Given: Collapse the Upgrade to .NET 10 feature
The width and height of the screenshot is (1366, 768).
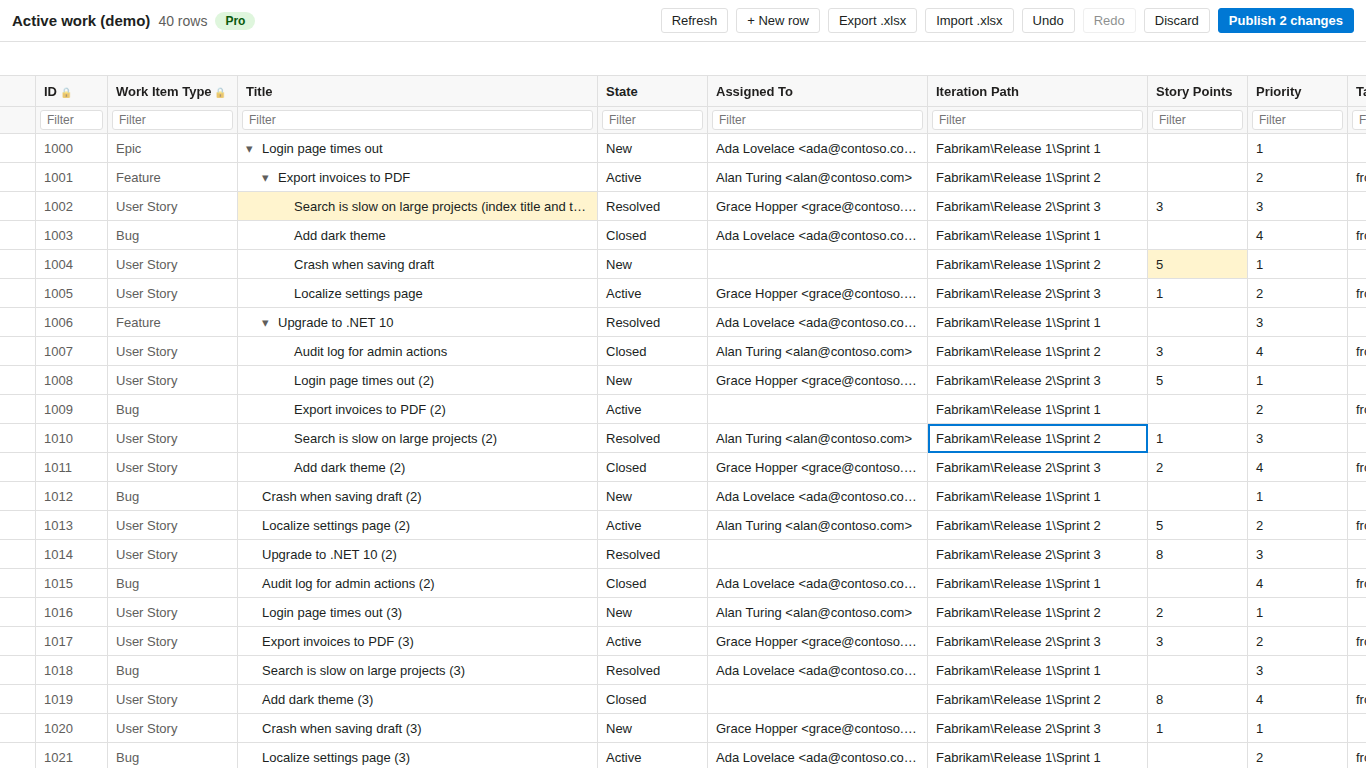Looking at the screenshot, I should (265, 323).
